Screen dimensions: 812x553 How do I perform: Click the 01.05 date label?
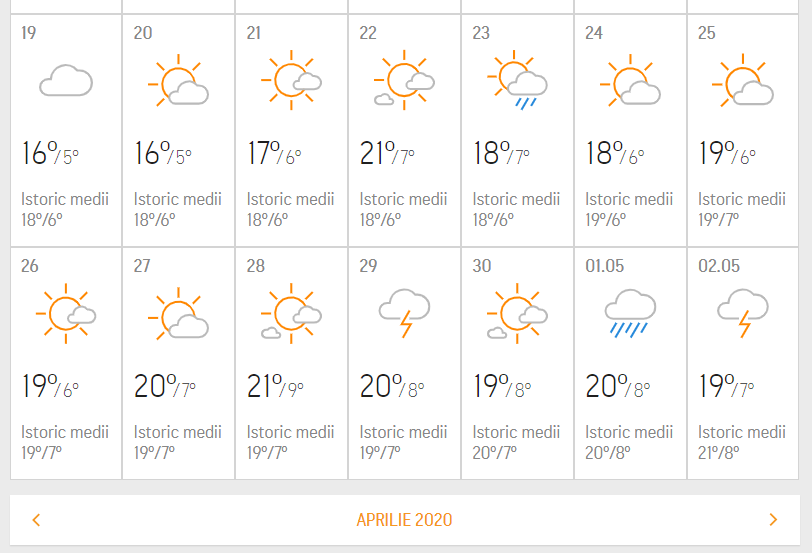click(604, 266)
